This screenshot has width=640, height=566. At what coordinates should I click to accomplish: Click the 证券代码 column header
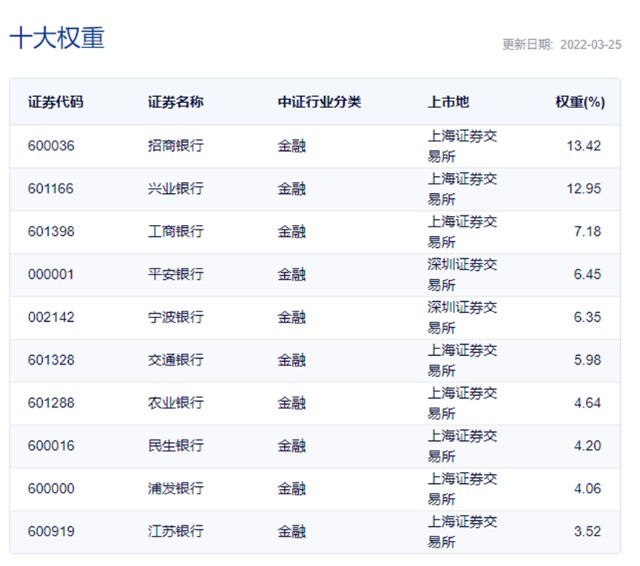pyautogui.click(x=55, y=102)
